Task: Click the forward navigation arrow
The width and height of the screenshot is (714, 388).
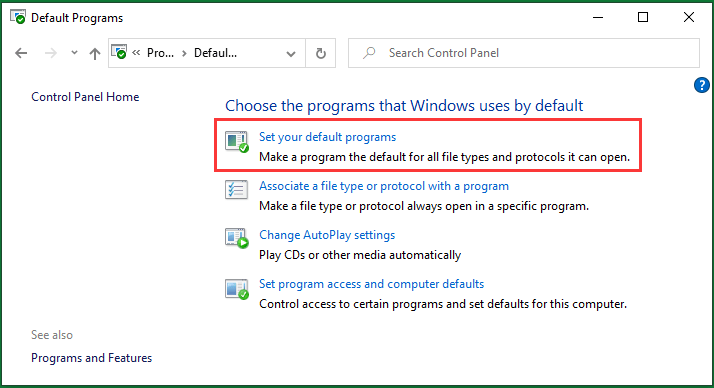Action: coord(51,53)
